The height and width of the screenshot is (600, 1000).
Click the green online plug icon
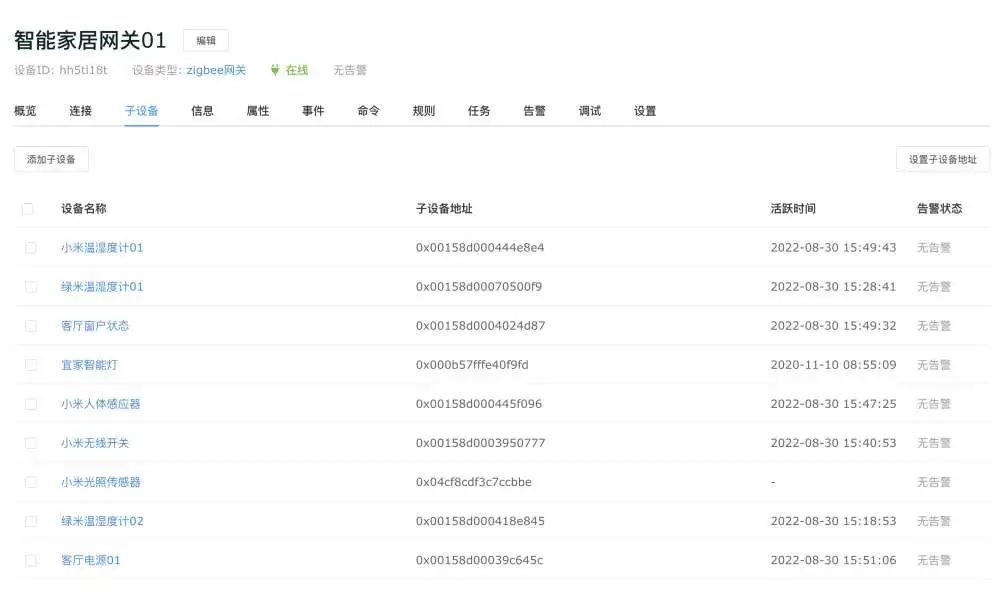[275, 70]
